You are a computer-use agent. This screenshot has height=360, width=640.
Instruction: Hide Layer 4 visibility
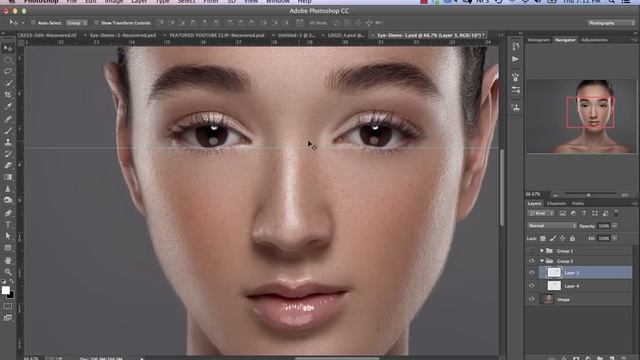(531, 286)
